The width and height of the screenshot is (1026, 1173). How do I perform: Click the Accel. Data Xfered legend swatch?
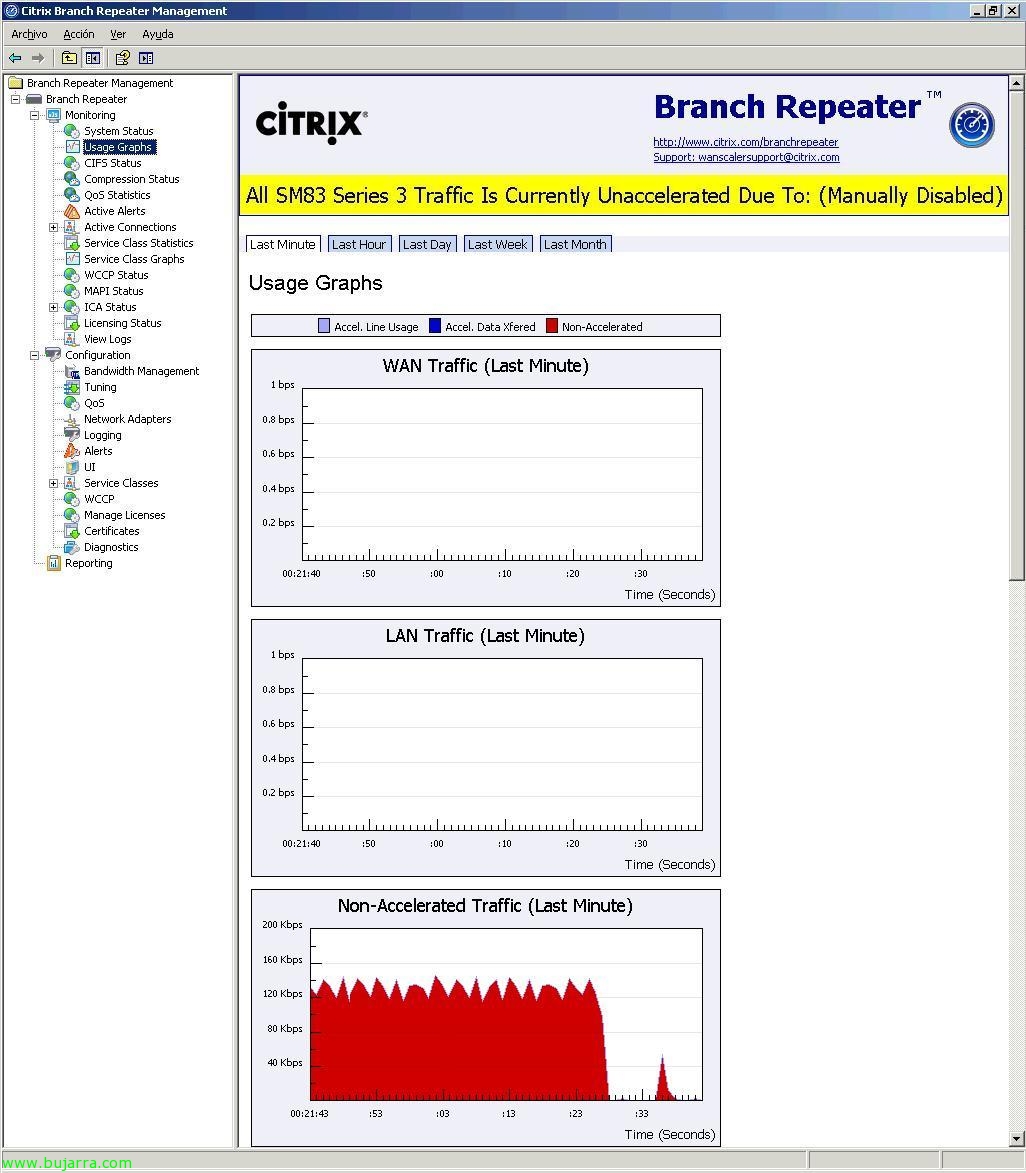(435, 325)
